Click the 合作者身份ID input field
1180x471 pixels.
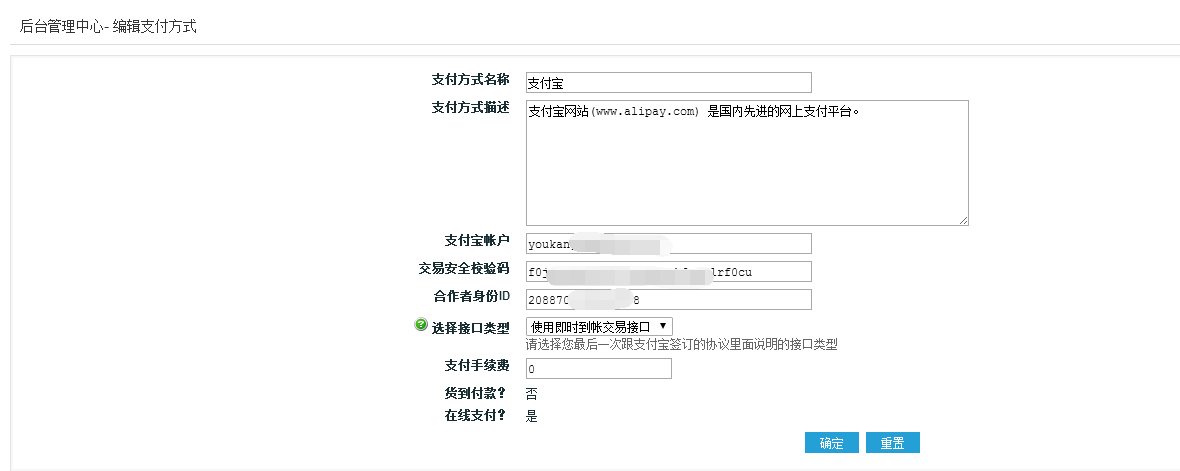tap(668, 299)
